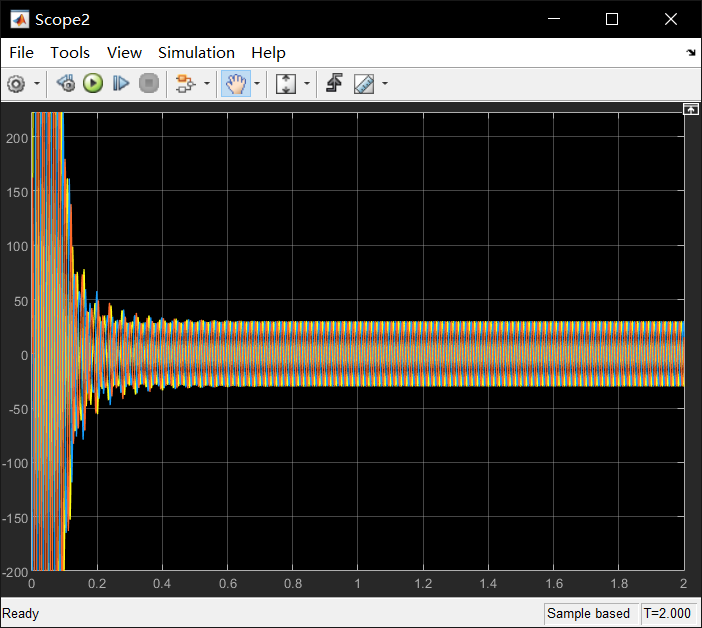Expand the axis scaling dropdown arrow
Screen dimensions: 702x628
pyautogui.click(x=307, y=84)
